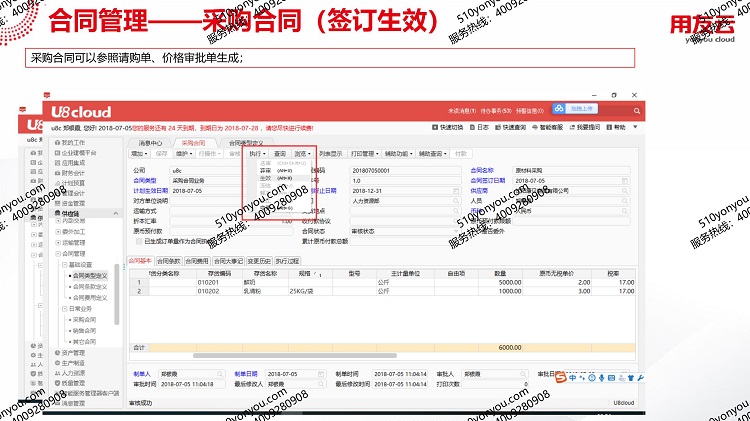Open calendar picker for 合同签订日期
The height and width of the screenshot is (421, 750).
[625, 180]
